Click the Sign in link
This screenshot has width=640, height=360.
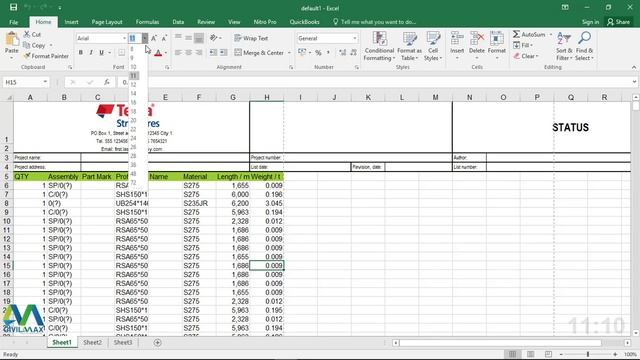click(590, 22)
